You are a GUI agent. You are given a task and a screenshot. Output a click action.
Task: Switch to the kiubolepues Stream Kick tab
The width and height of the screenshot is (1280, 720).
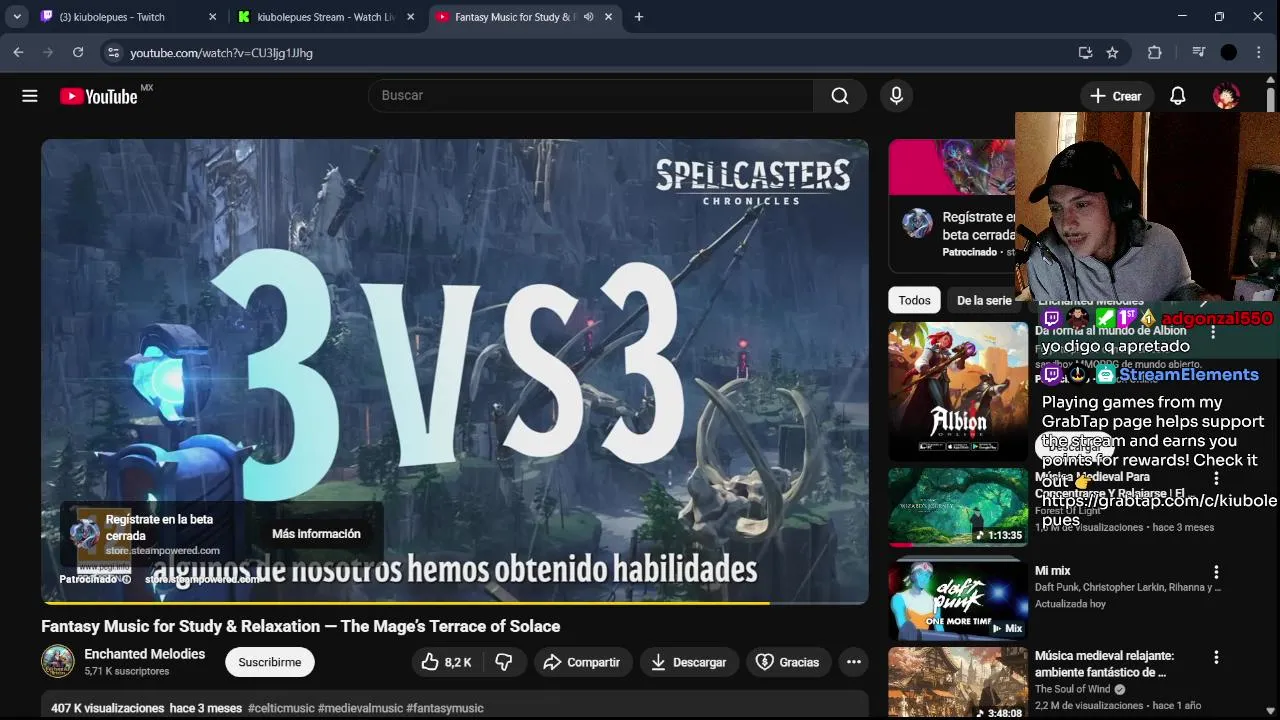coord(326,17)
